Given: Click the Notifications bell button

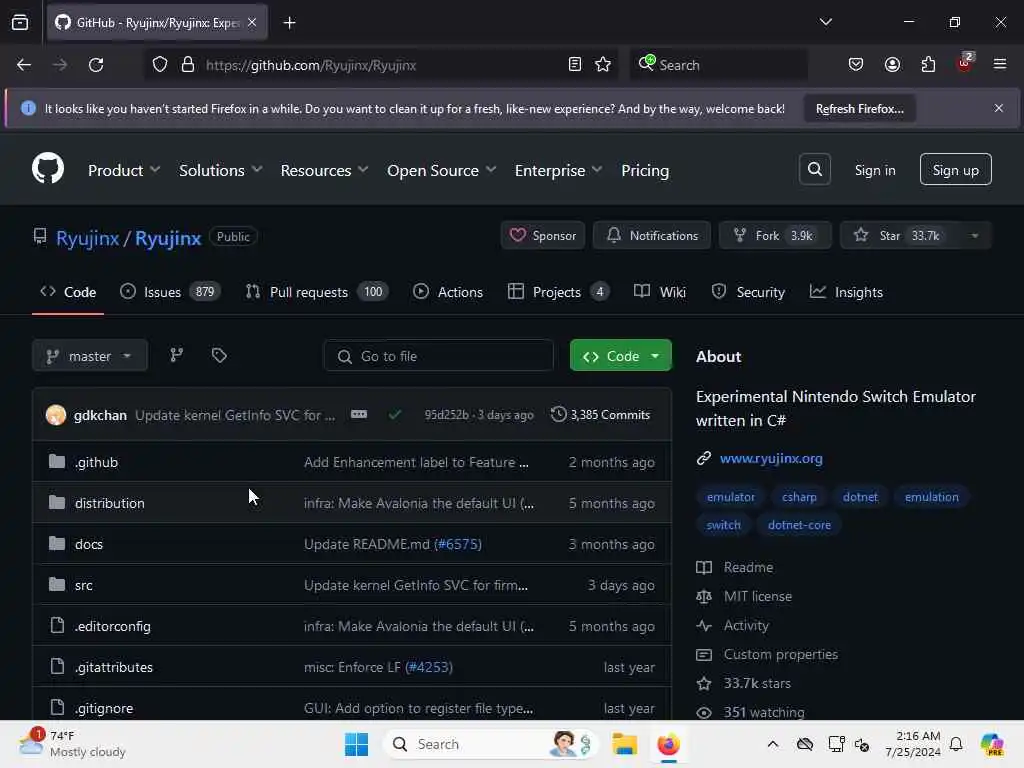Looking at the screenshot, I should click(652, 235).
